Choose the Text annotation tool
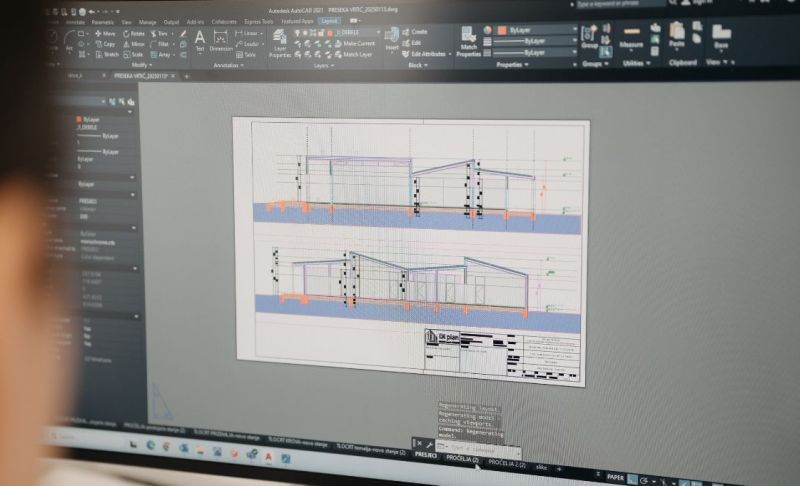The image size is (800, 486). (x=199, y=41)
